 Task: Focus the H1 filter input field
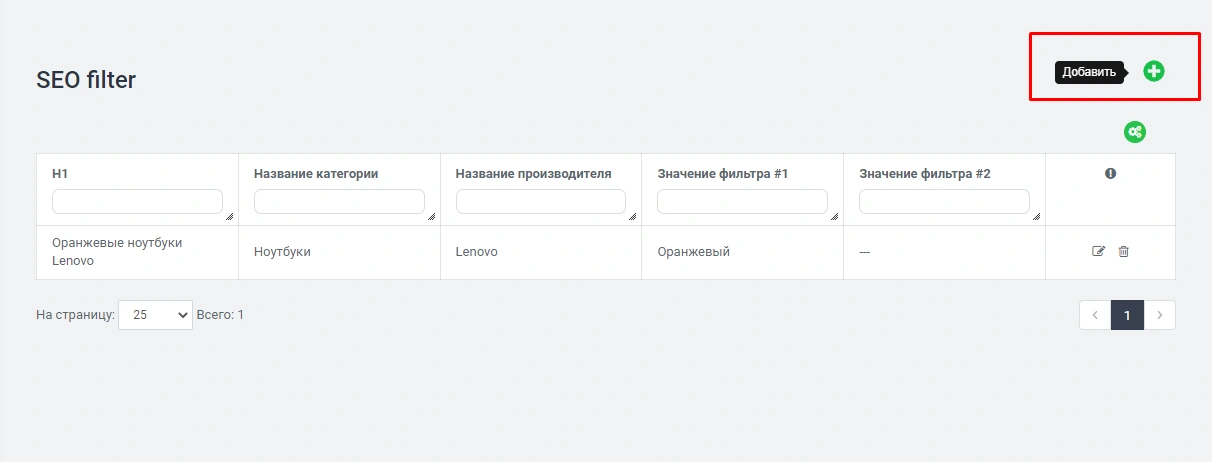click(x=137, y=202)
